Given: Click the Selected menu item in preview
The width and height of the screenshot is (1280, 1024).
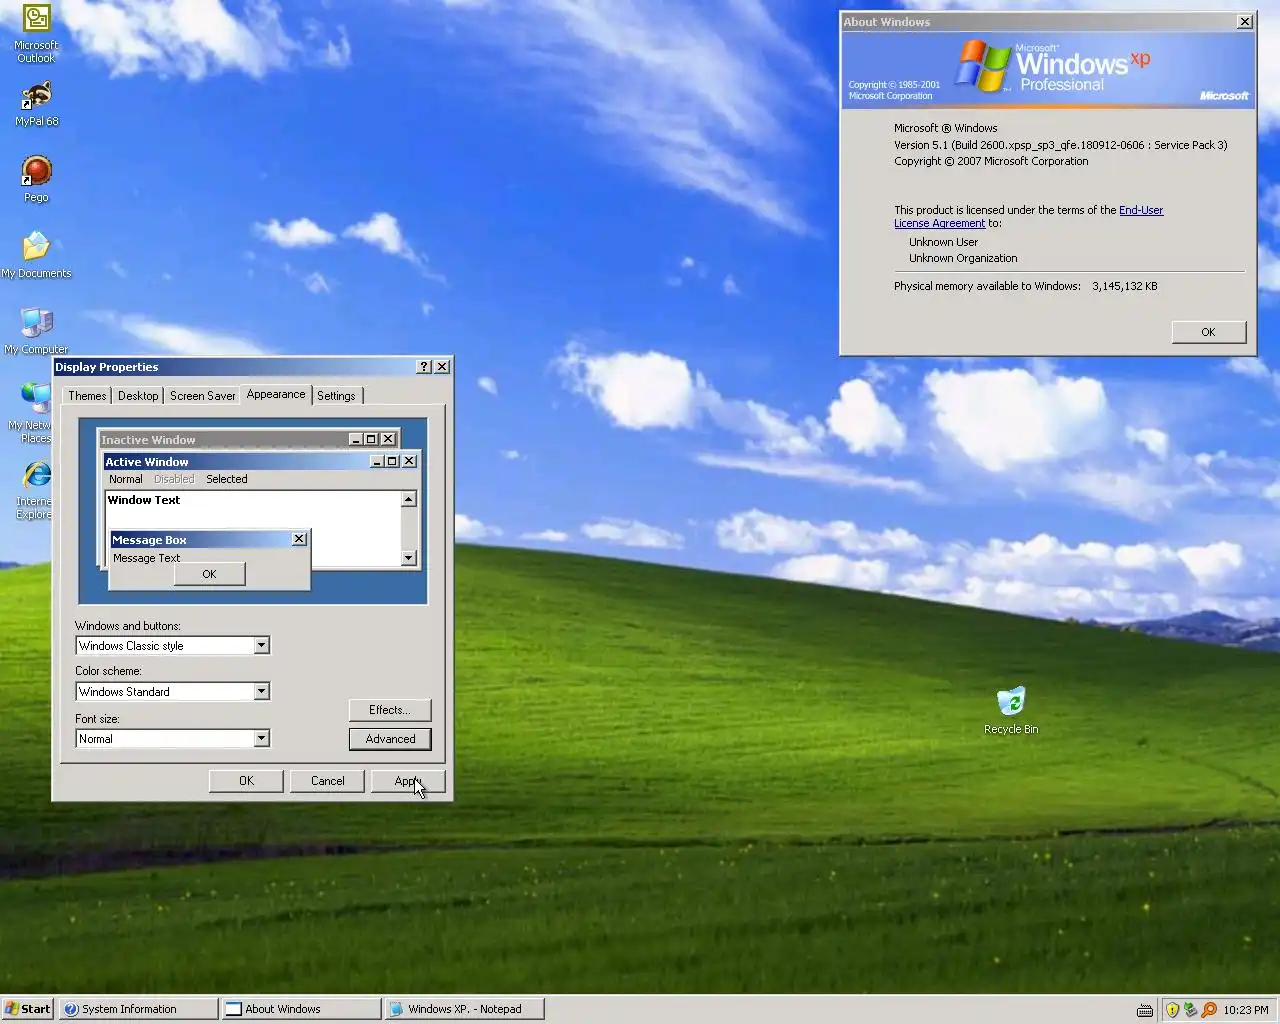Looking at the screenshot, I should (x=227, y=479).
